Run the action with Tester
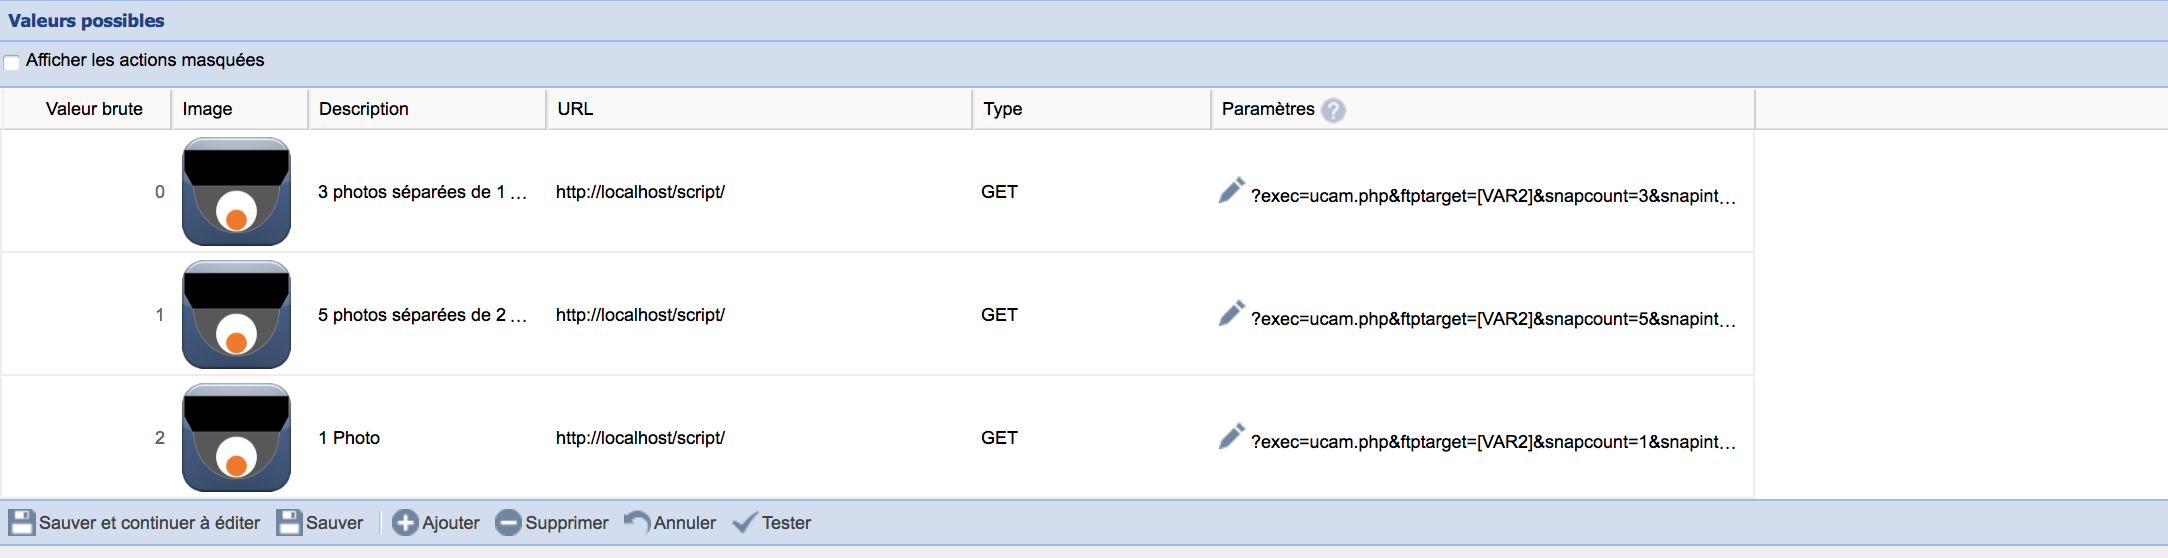The height and width of the screenshot is (558, 2168). [x=772, y=523]
